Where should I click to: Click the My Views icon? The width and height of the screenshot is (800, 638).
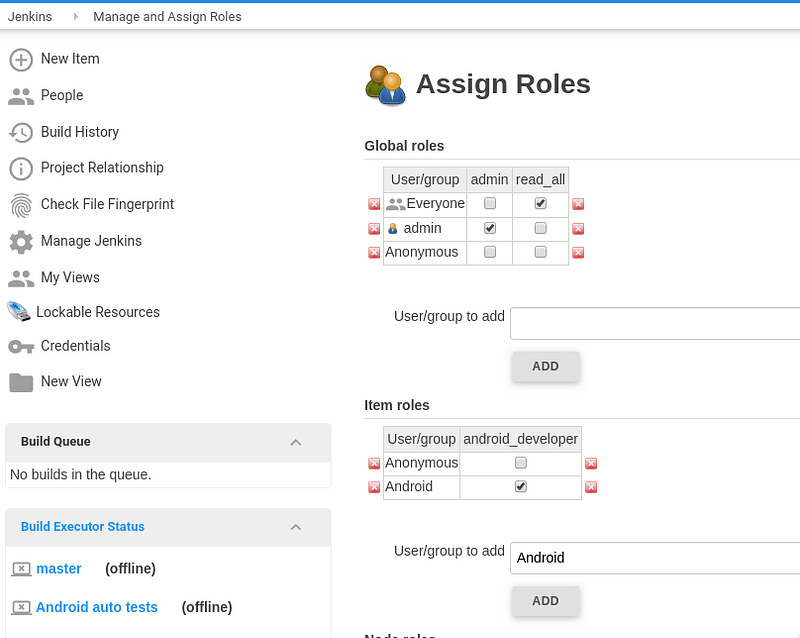21,278
